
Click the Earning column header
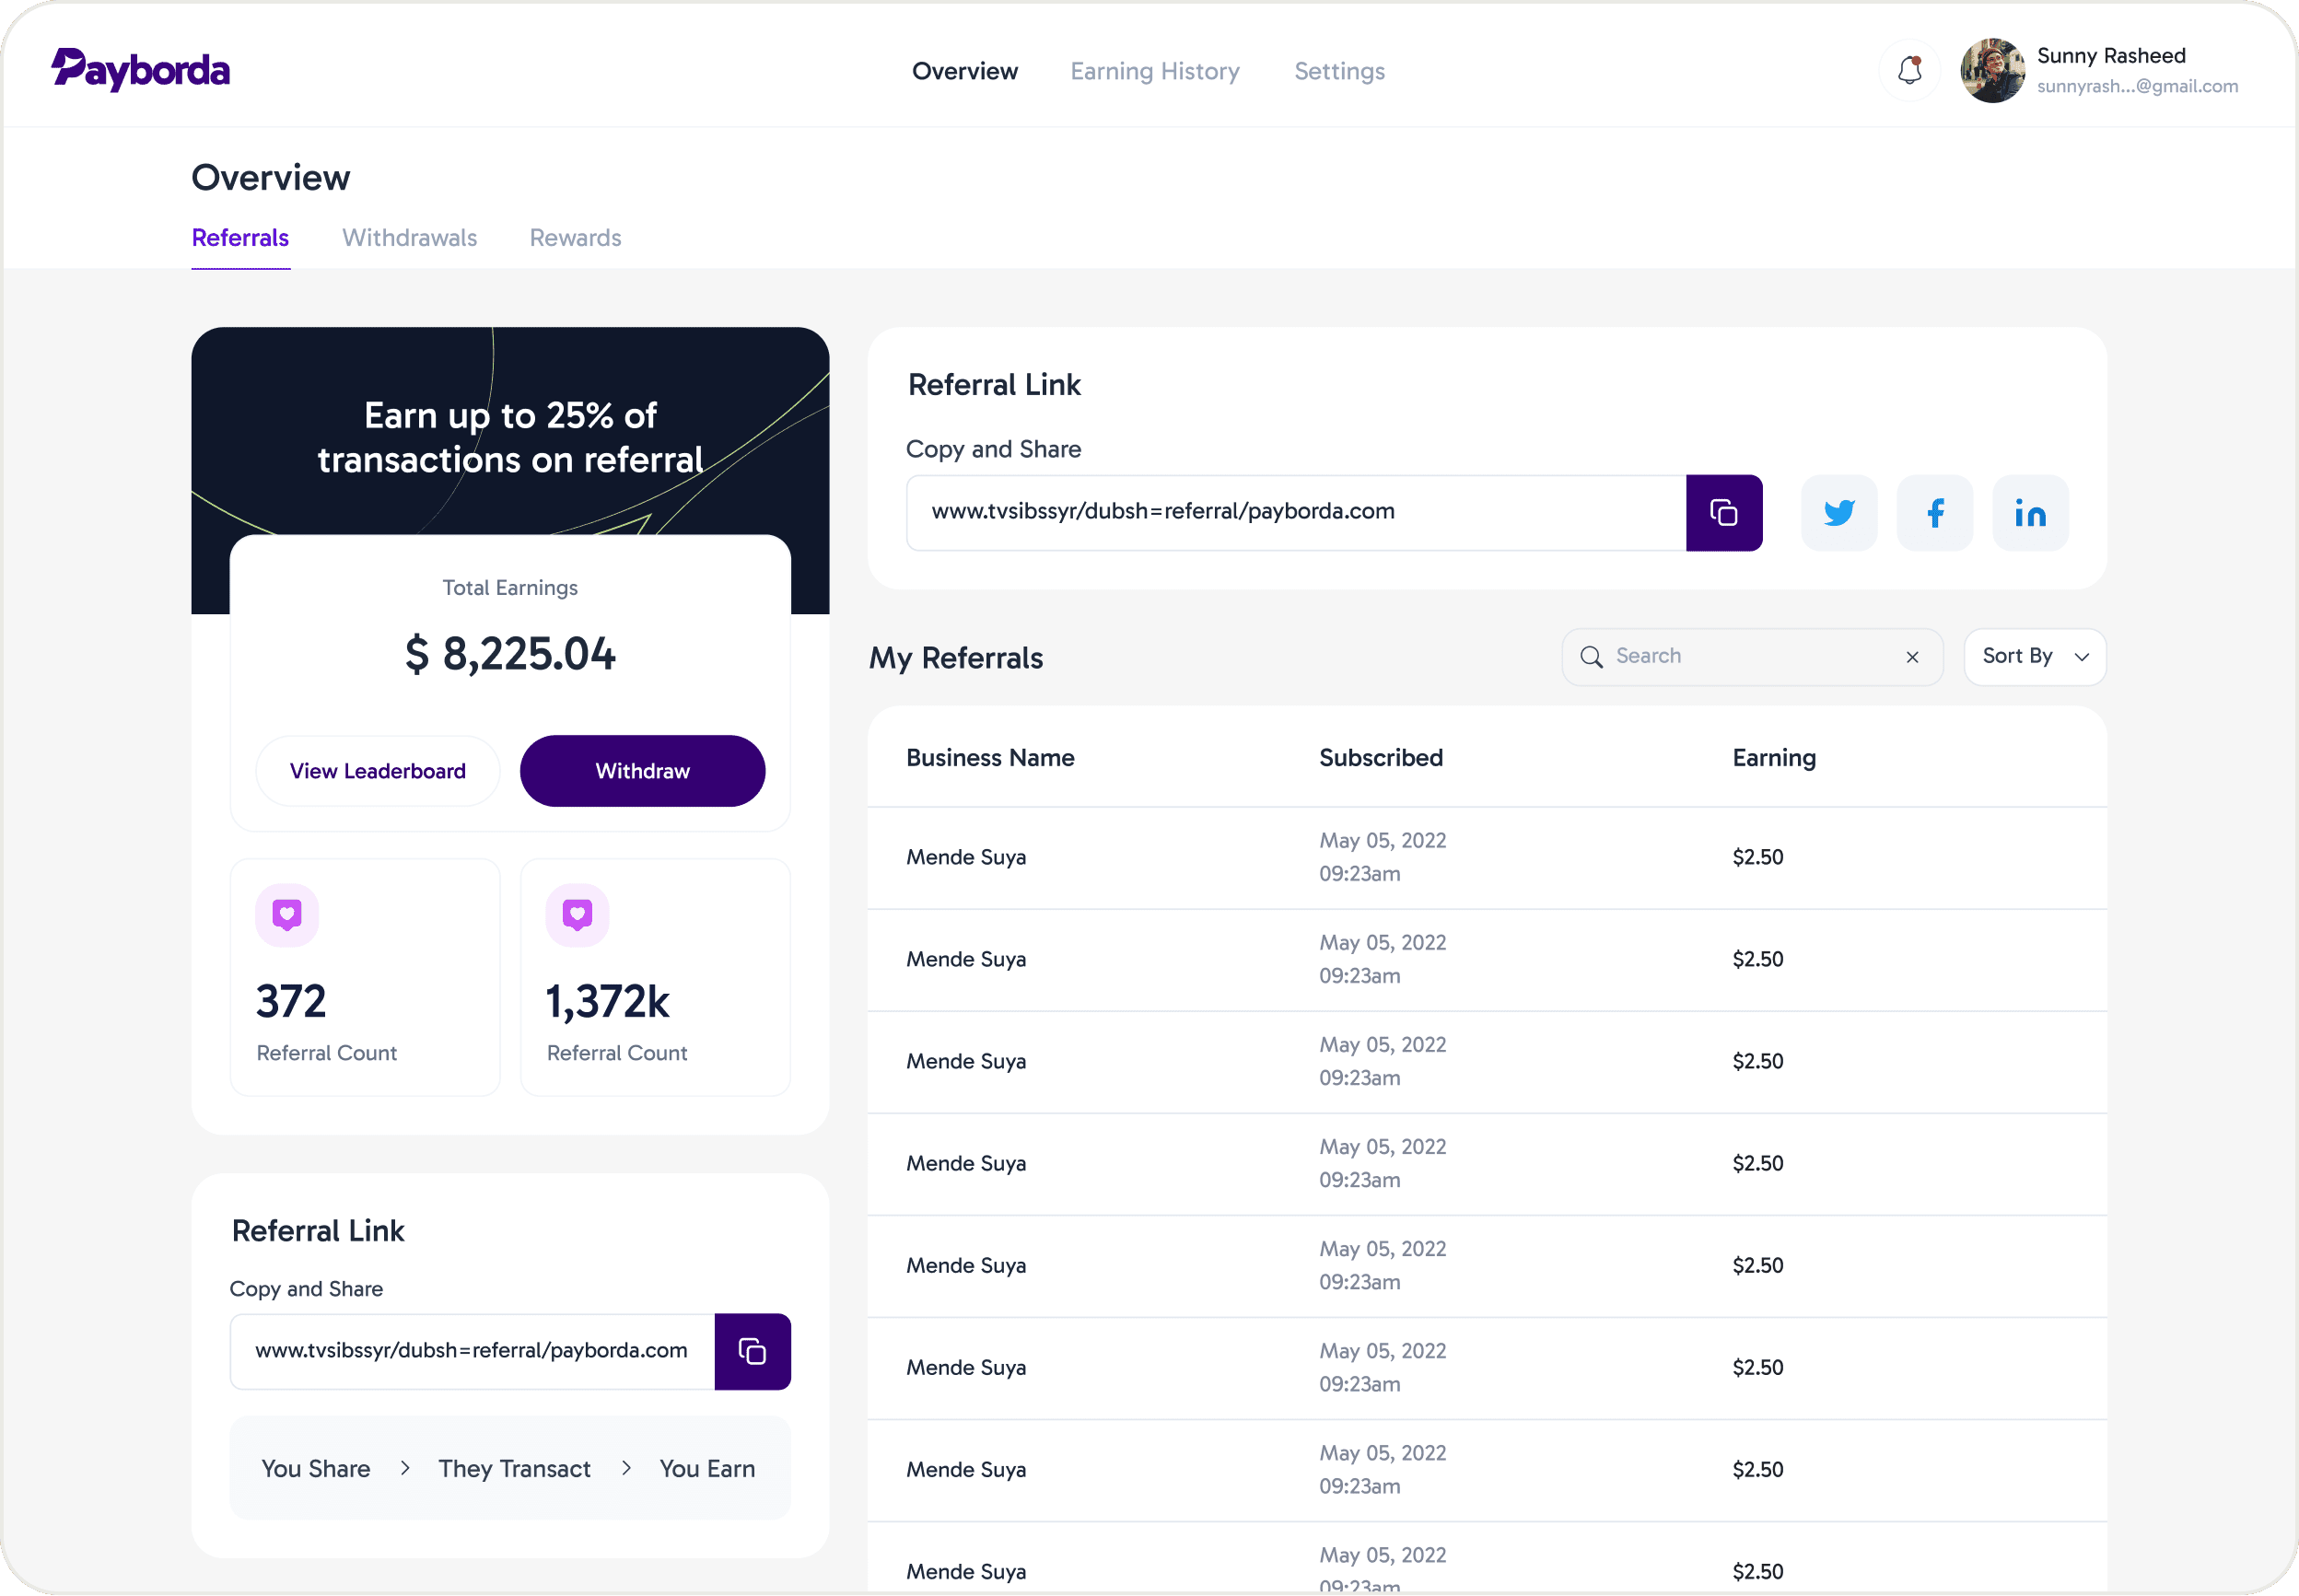tap(1774, 758)
